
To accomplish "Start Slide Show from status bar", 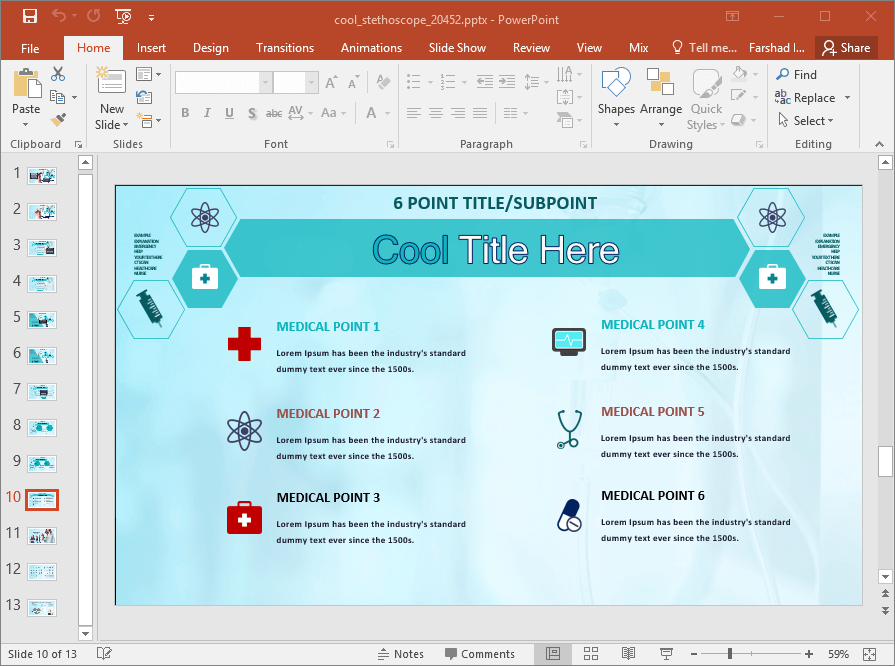I will (x=666, y=654).
